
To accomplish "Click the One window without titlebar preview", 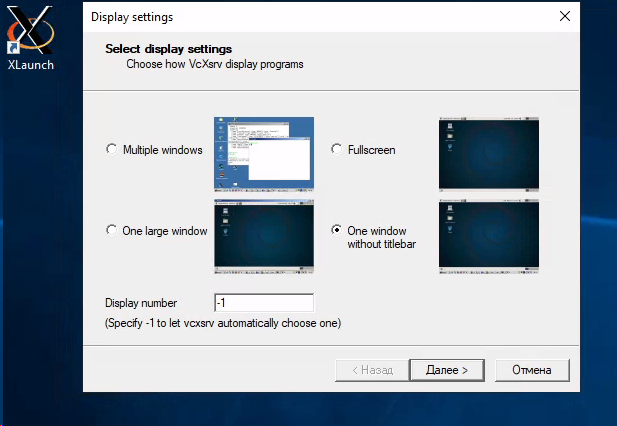I will (488, 235).
